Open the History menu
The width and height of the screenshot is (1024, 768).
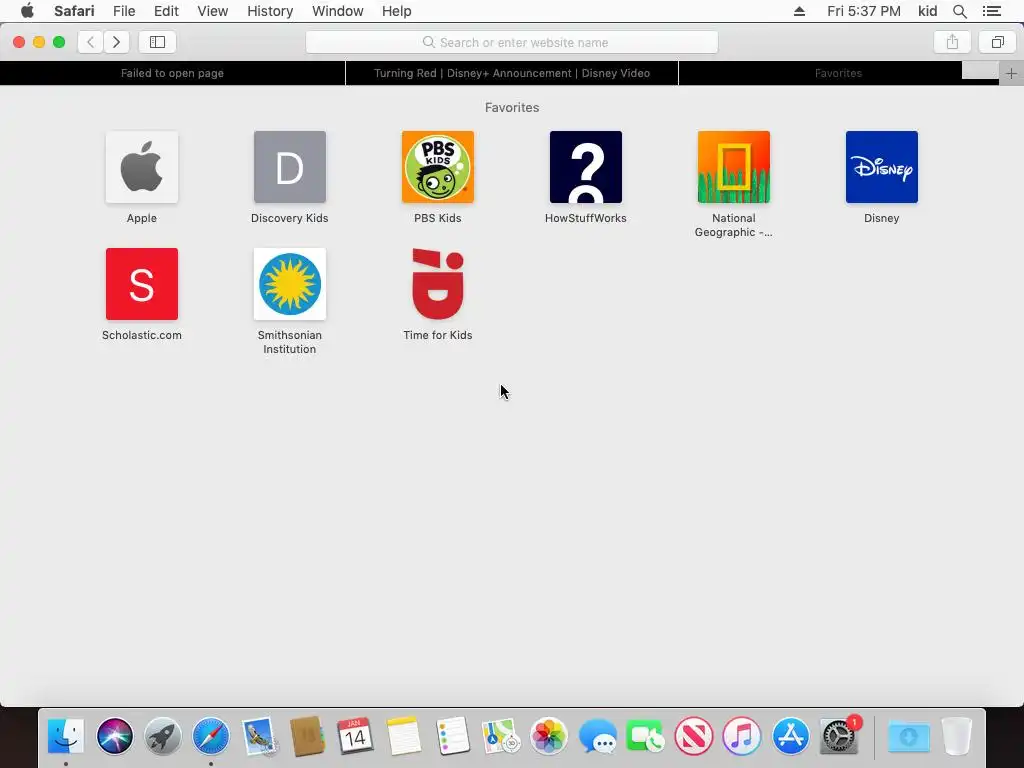click(x=270, y=11)
